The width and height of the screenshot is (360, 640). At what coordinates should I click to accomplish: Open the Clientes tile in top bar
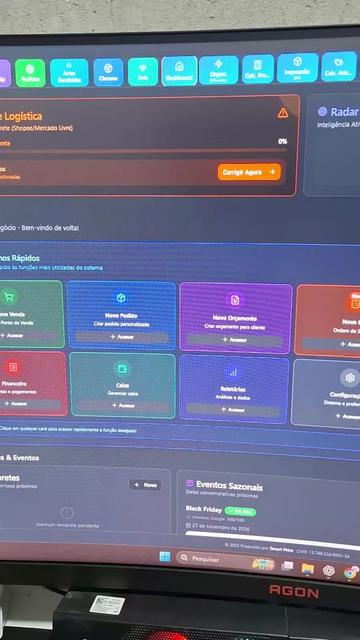coord(108,72)
